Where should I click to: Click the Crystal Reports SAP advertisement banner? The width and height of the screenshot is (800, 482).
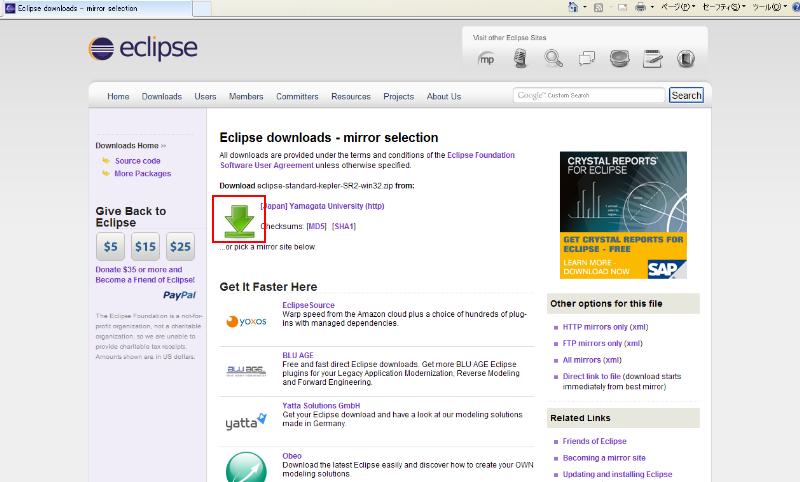[623, 215]
